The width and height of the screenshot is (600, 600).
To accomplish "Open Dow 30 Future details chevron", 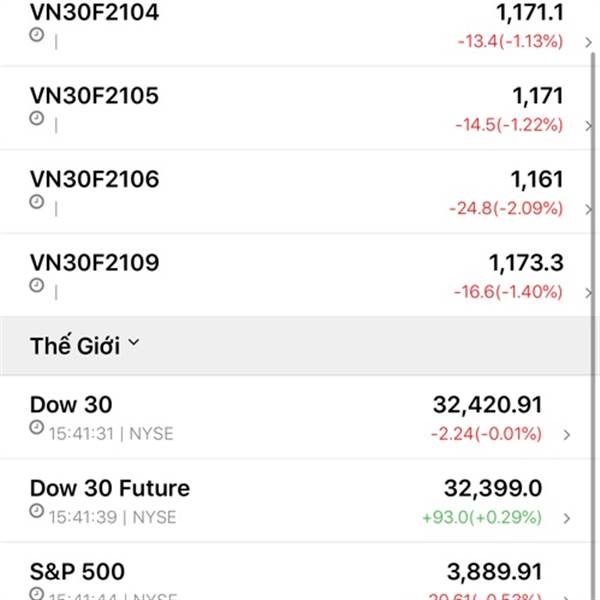I will [567, 518].
